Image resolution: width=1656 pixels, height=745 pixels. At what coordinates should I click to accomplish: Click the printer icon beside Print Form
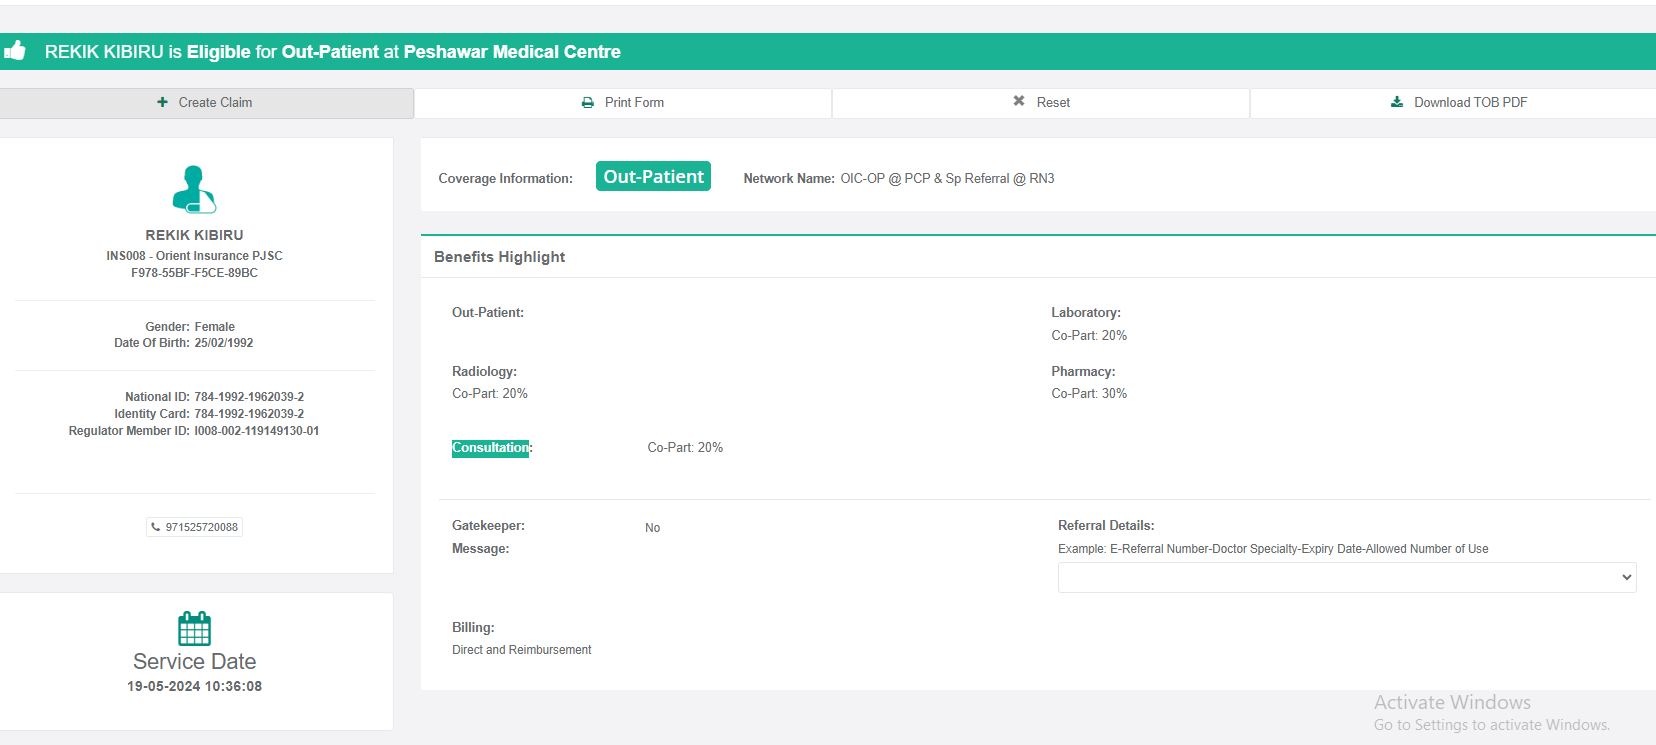pos(588,102)
